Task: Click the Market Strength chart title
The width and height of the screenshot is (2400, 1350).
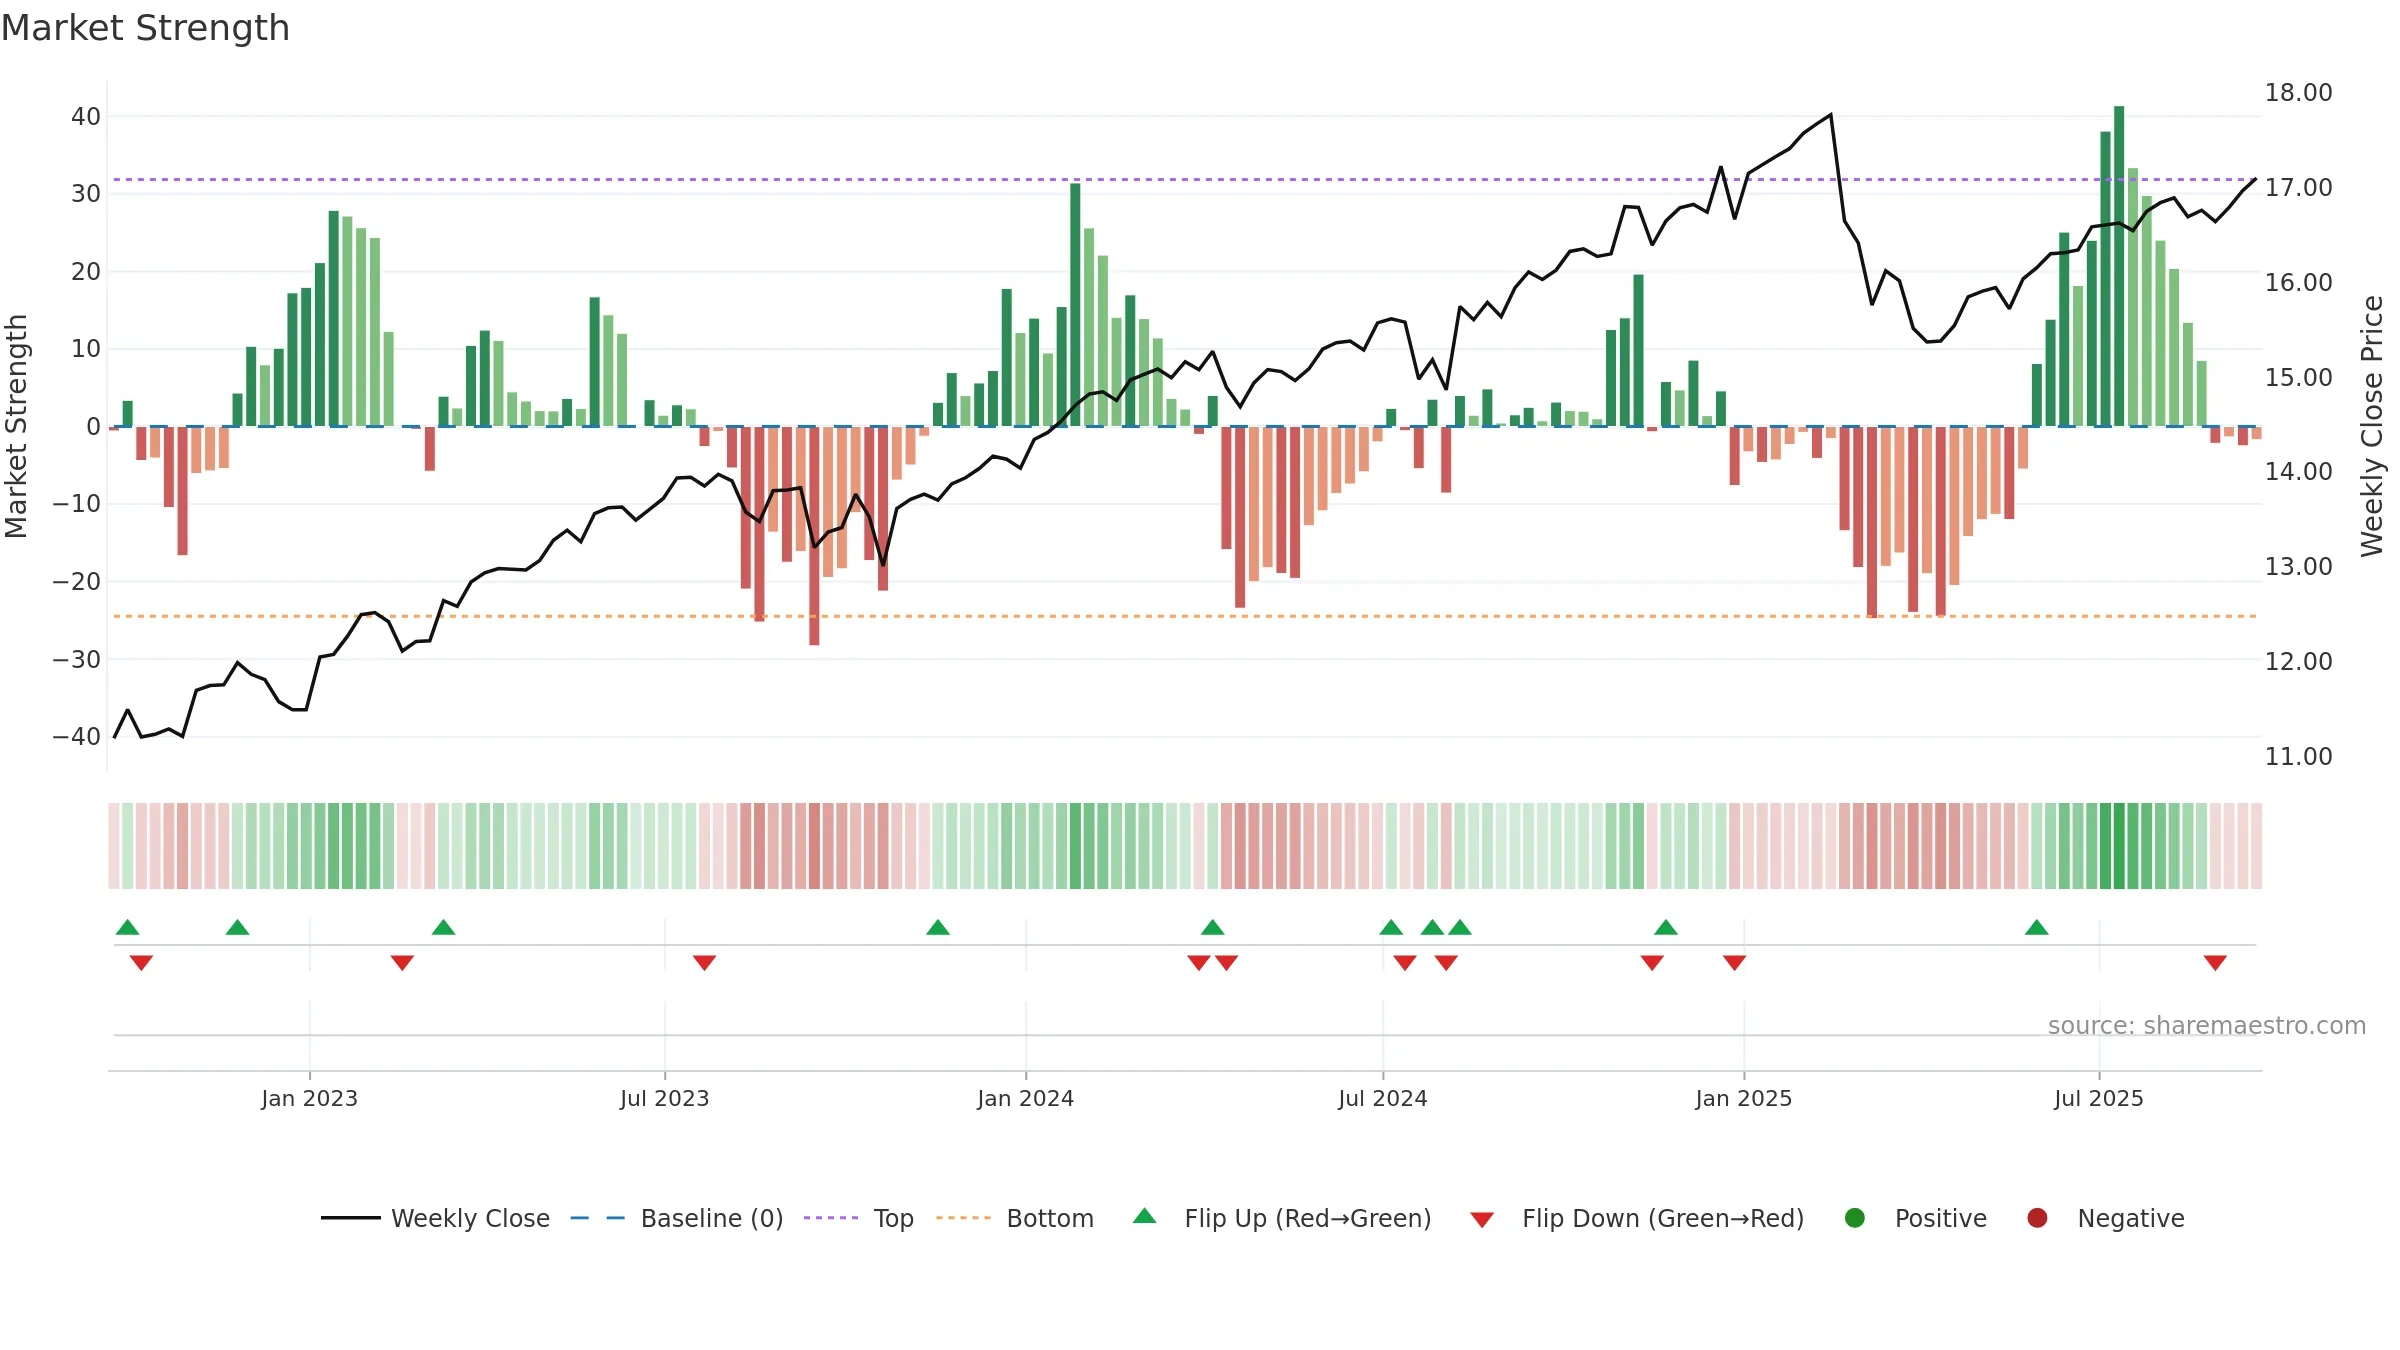Action: coord(145,28)
